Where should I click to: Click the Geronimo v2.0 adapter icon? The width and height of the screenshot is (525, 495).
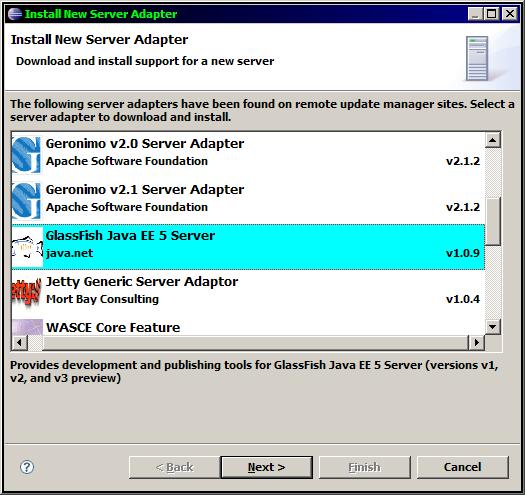click(x=26, y=155)
